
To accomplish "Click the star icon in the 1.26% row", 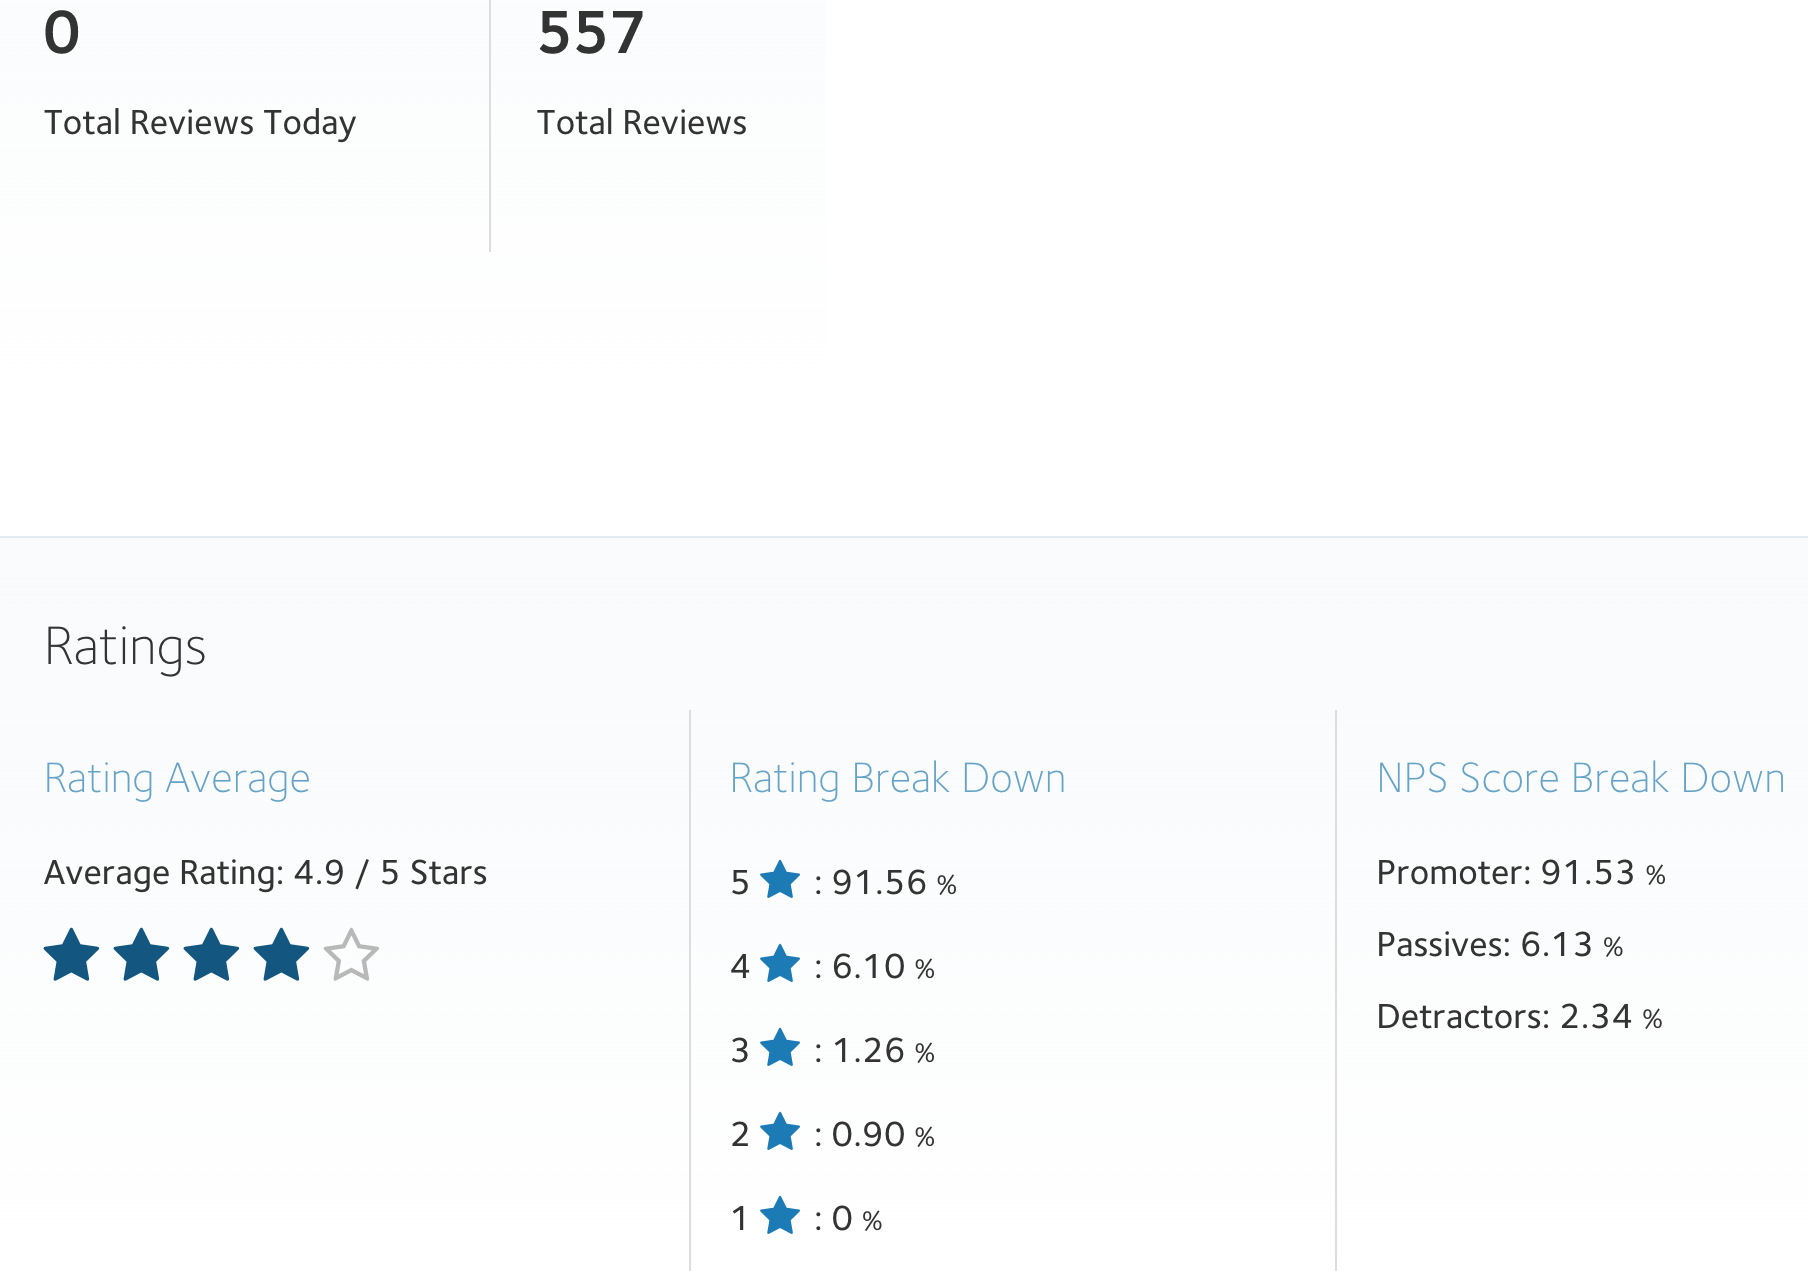I will pos(780,1049).
